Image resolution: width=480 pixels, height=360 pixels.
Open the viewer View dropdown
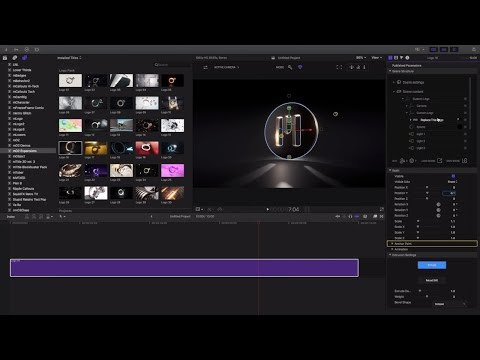tap(377, 58)
